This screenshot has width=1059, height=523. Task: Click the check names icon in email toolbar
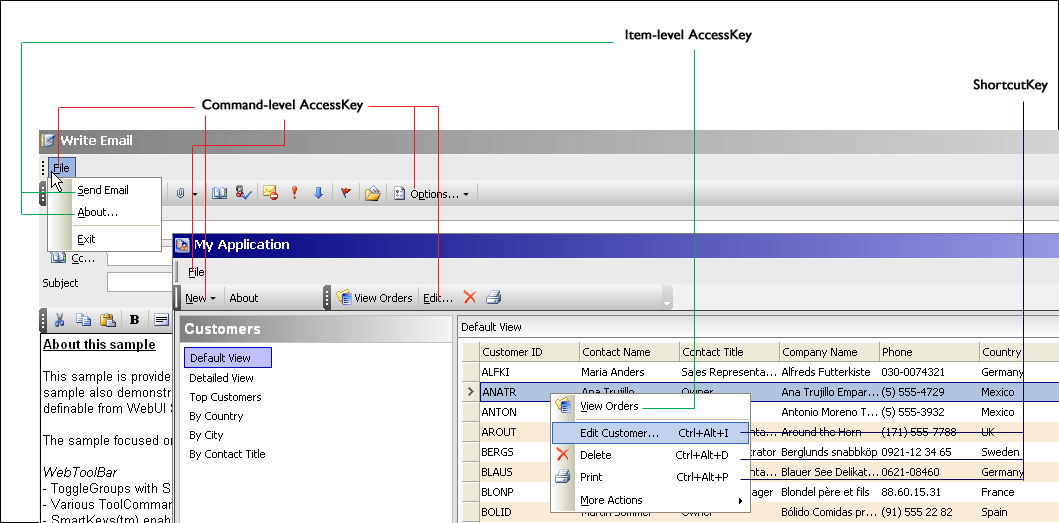(x=243, y=193)
